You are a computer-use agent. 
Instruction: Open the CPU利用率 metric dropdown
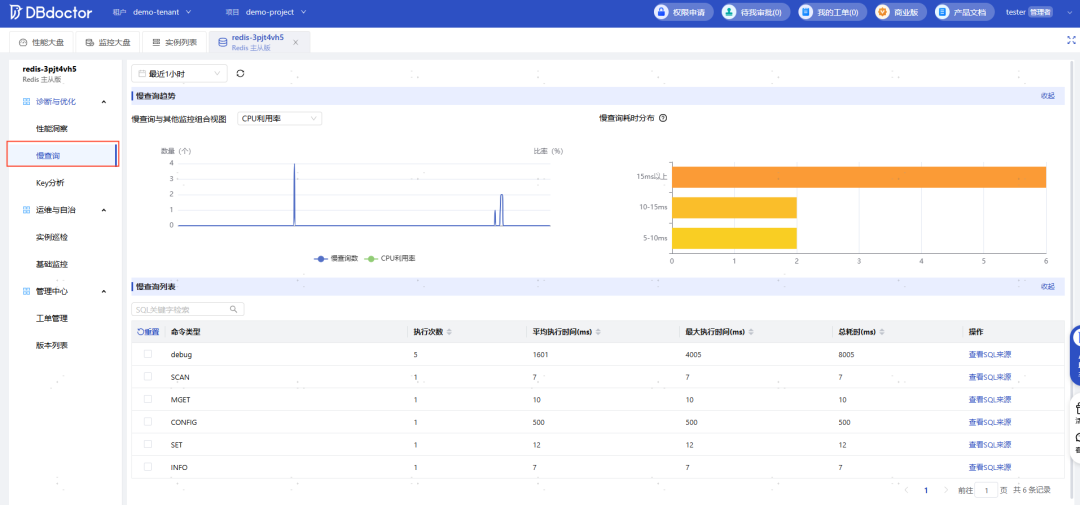(x=279, y=118)
